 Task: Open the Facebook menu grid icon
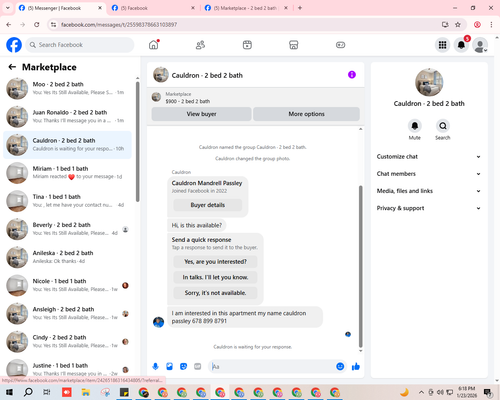[442, 45]
